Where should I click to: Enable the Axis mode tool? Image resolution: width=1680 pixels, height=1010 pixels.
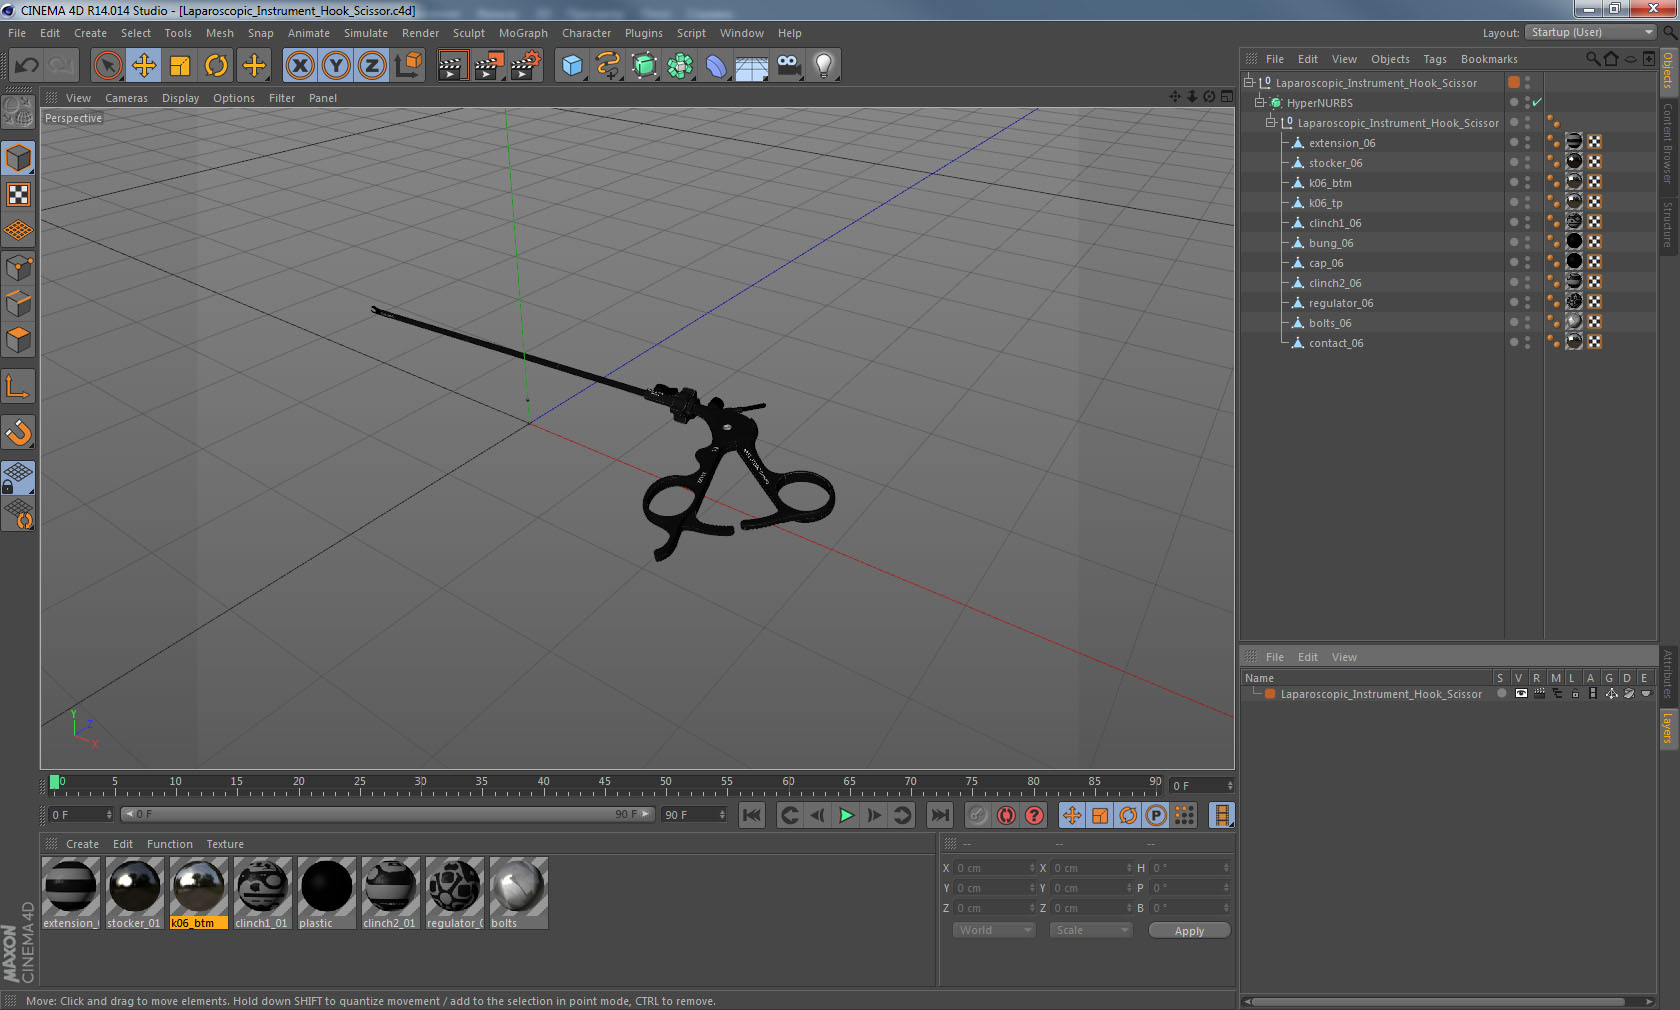pos(18,386)
